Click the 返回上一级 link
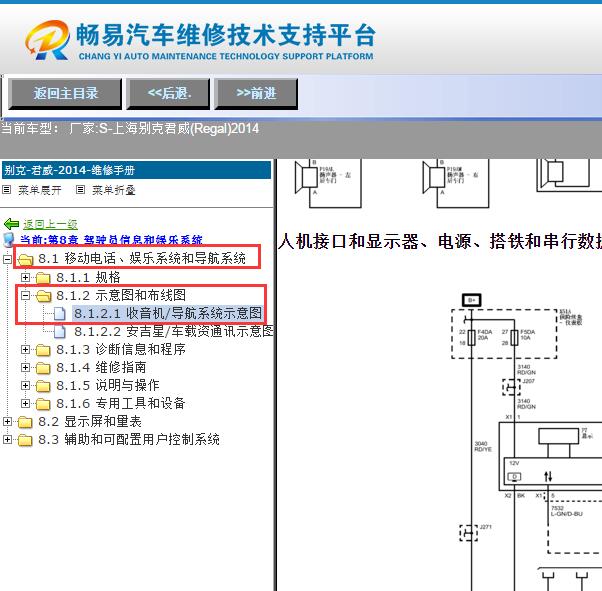 coord(50,224)
